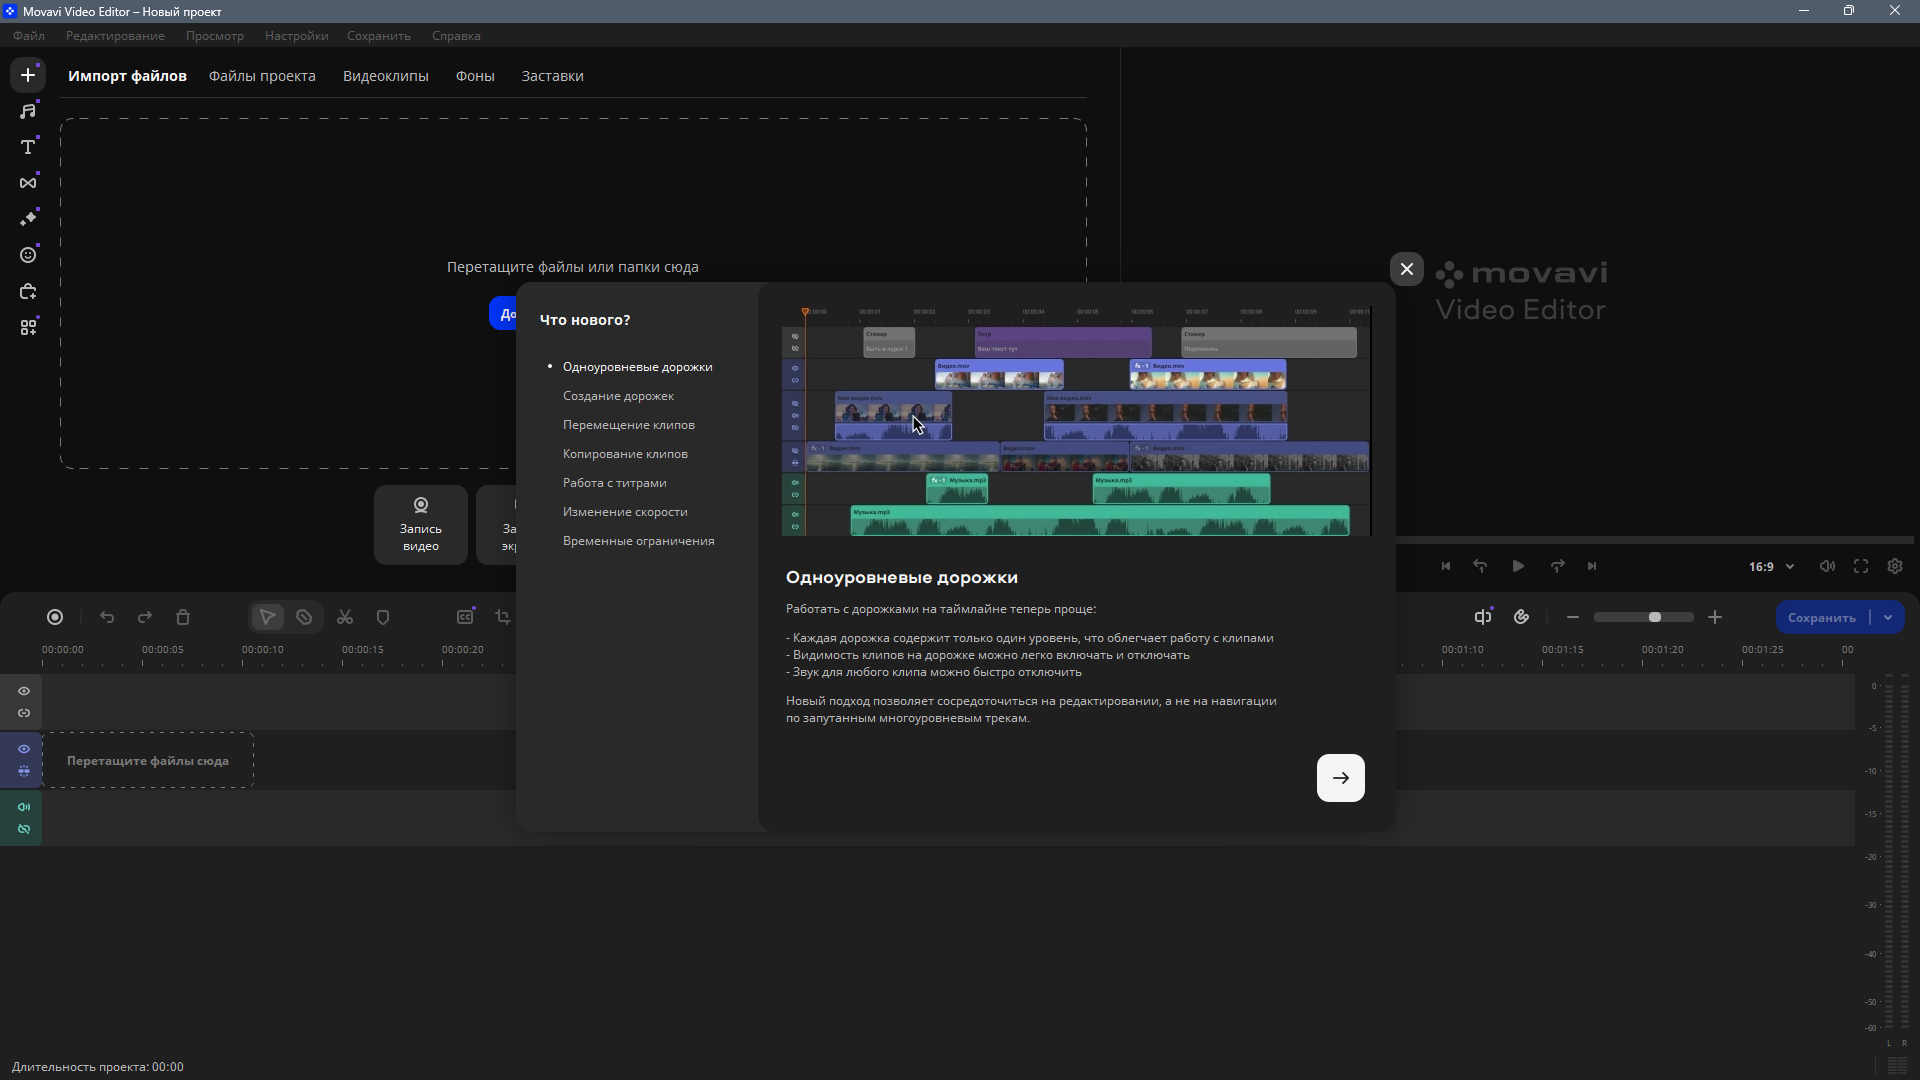The image size is (1920, 1080).
Task: Open the audio library sidebar icon
Action: [28, 111]
